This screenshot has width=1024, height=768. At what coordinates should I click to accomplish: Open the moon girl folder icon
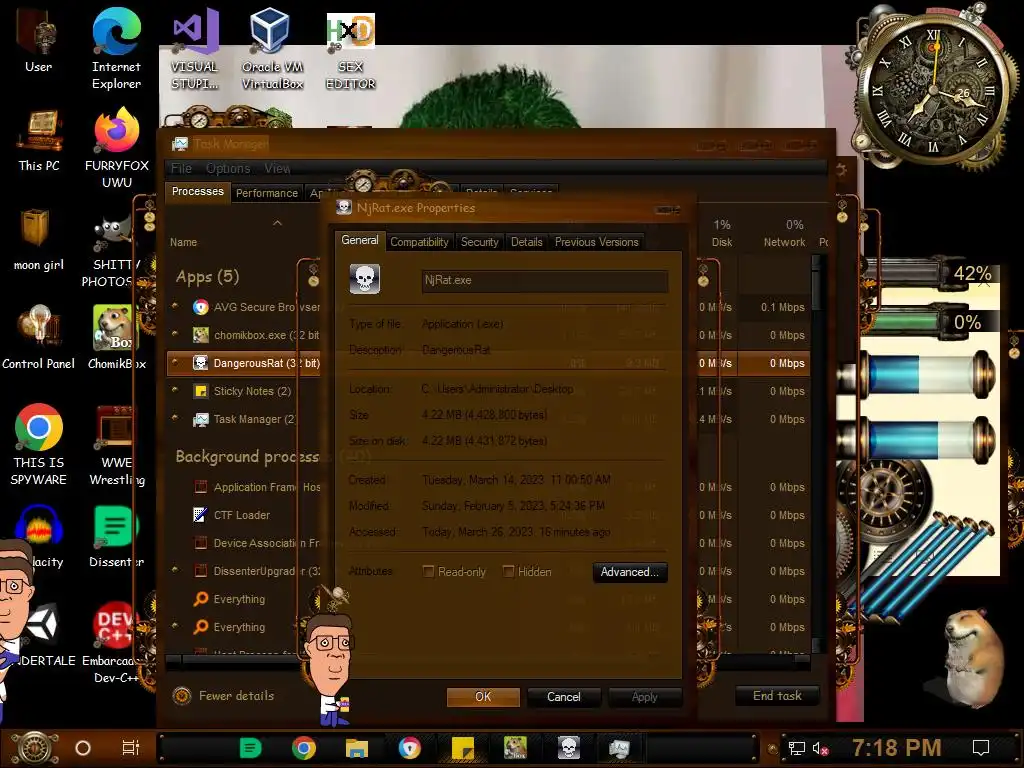(38, 240)
